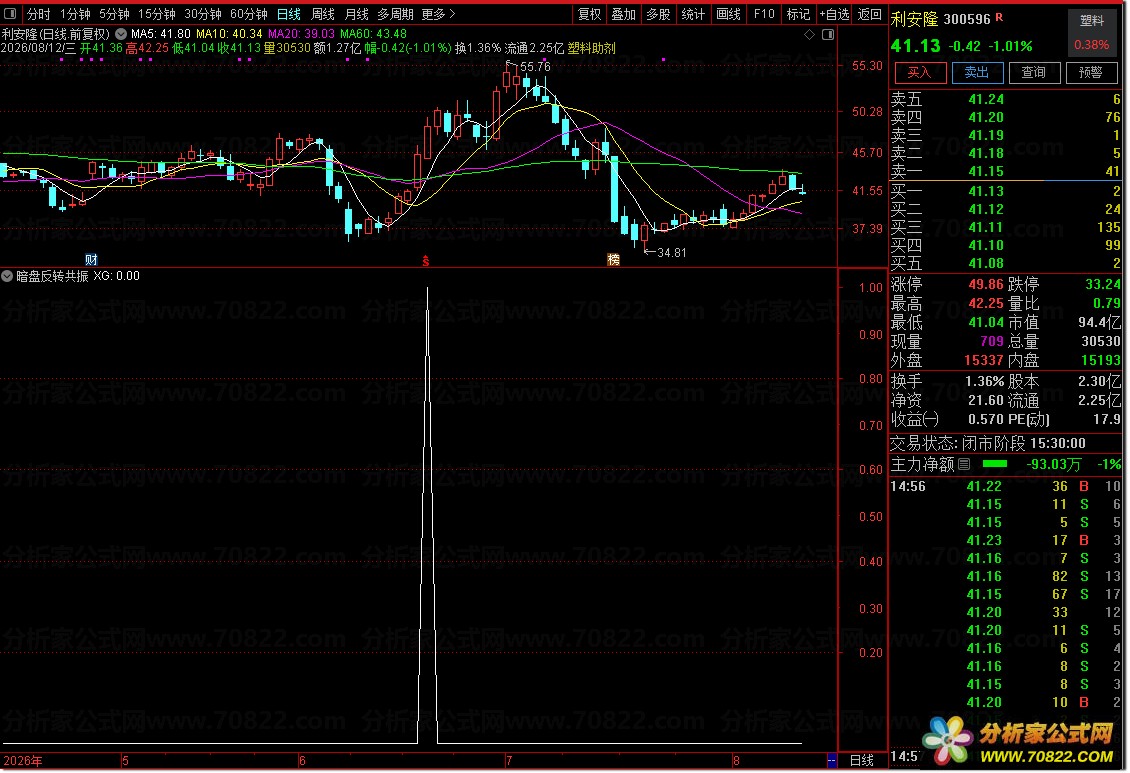Click the month 6 marker on the timeline
1130x773 pixels.
303,761
